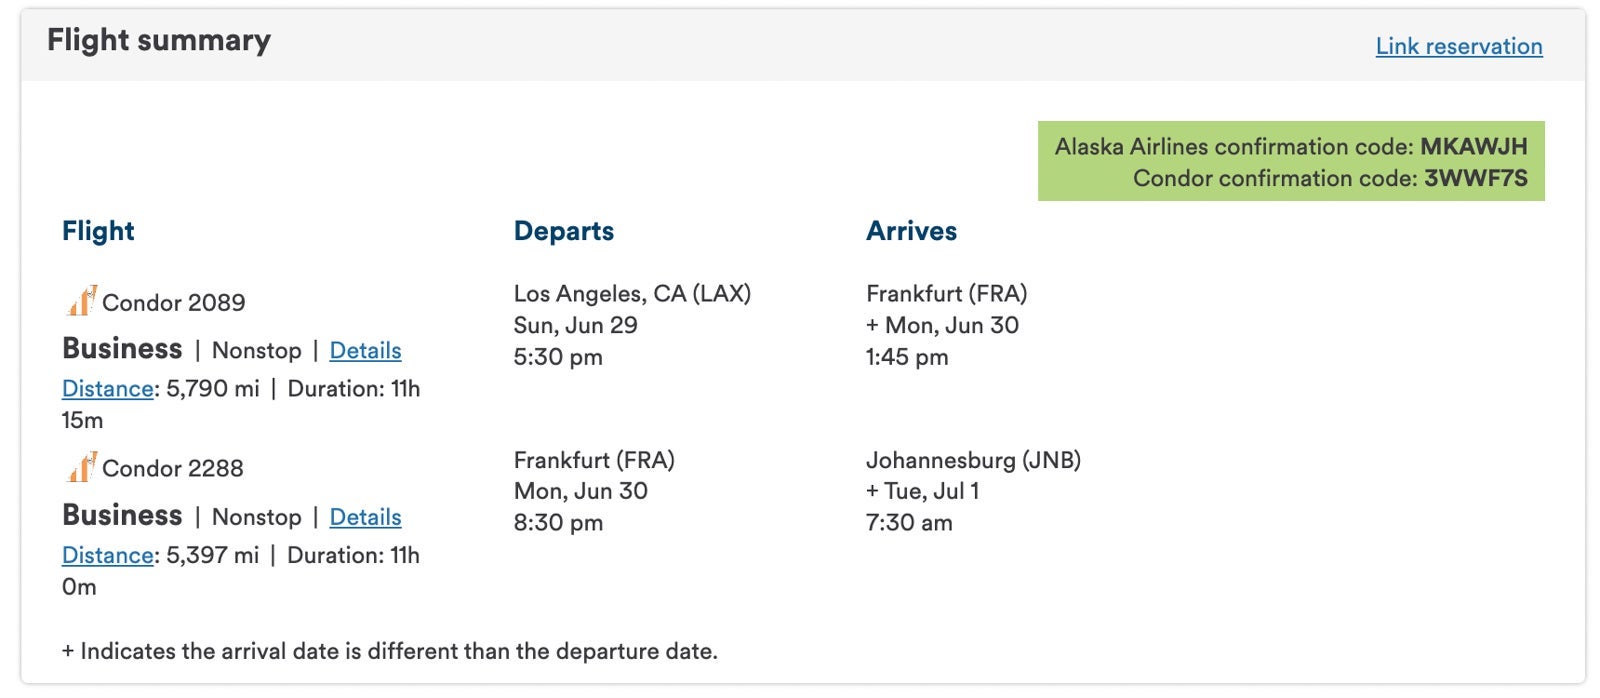Click the Condor logo beside flight 2288
1600x698 pixels.
coord(81,467)
